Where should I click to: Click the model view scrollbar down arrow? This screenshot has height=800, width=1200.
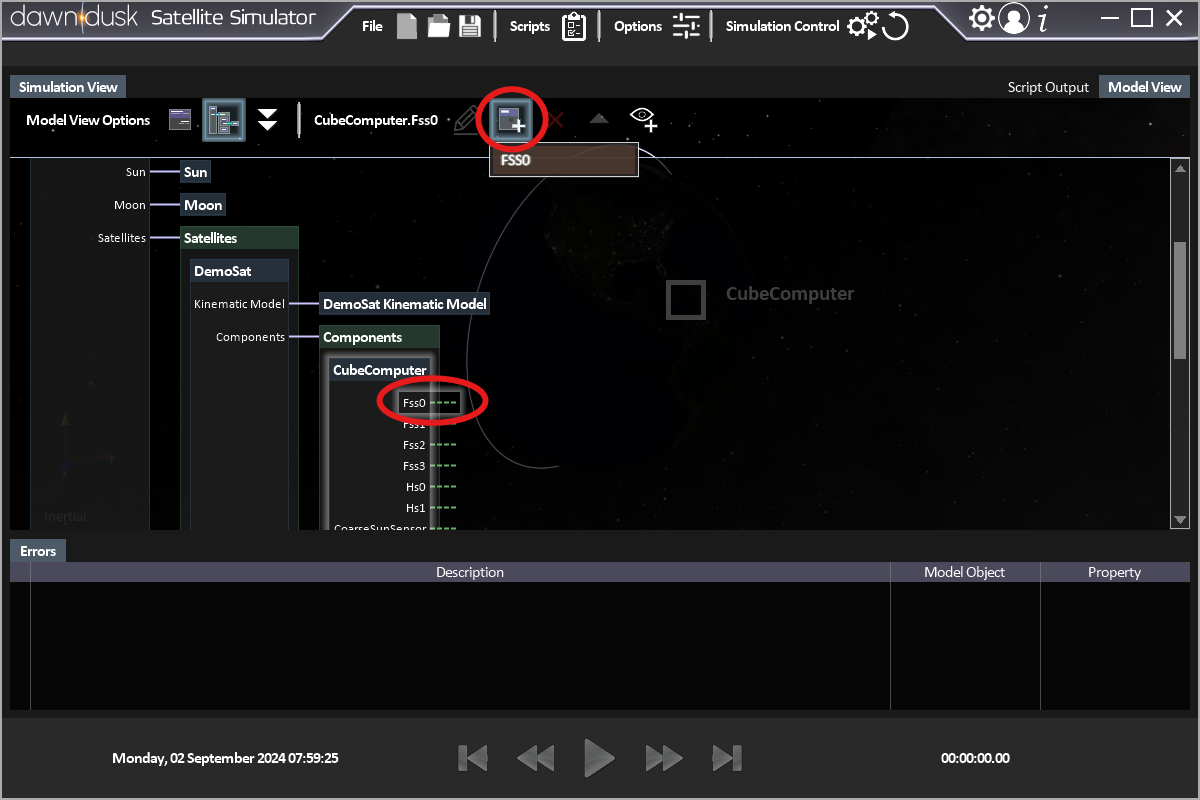(x=1180, y=520)
